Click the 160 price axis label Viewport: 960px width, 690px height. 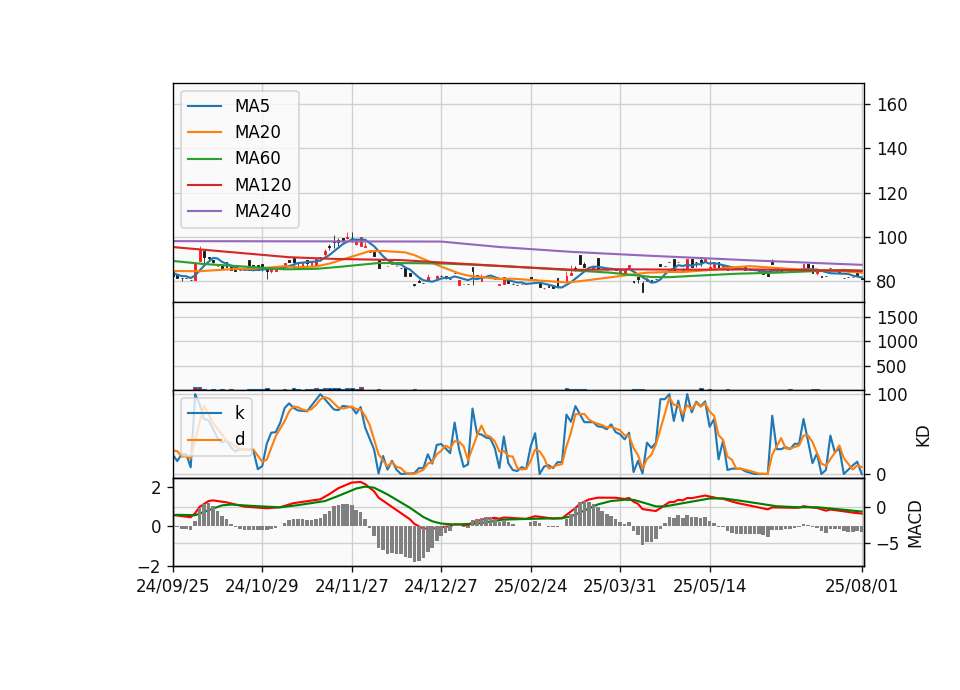click(x=892, y=105)
